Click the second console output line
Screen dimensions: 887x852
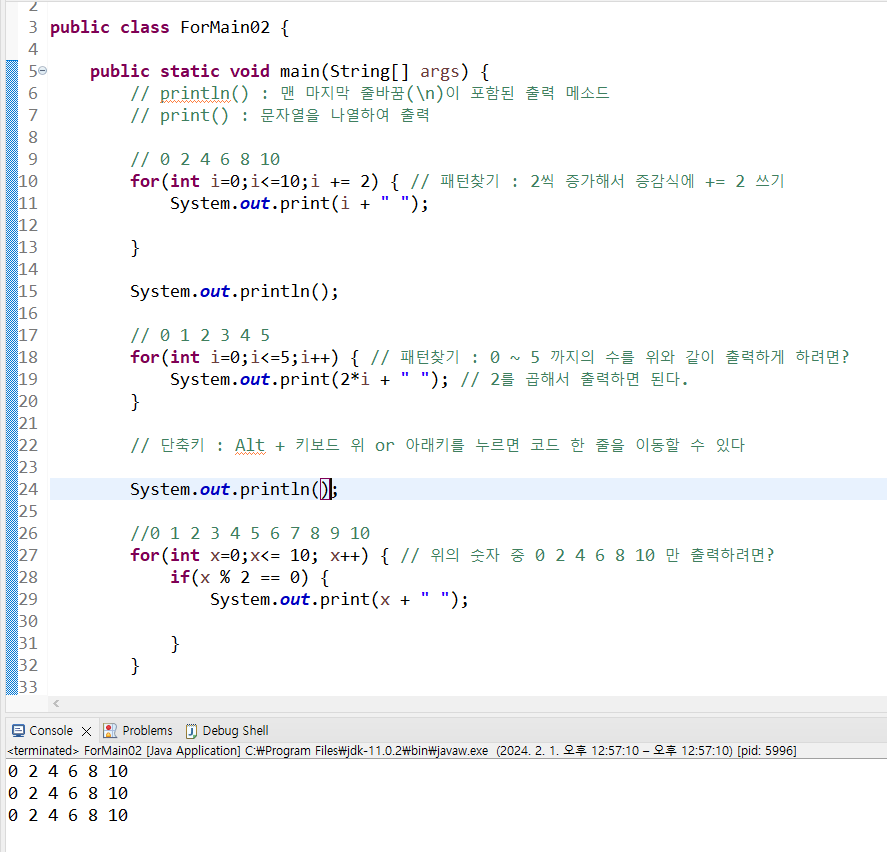coord(68,793)
